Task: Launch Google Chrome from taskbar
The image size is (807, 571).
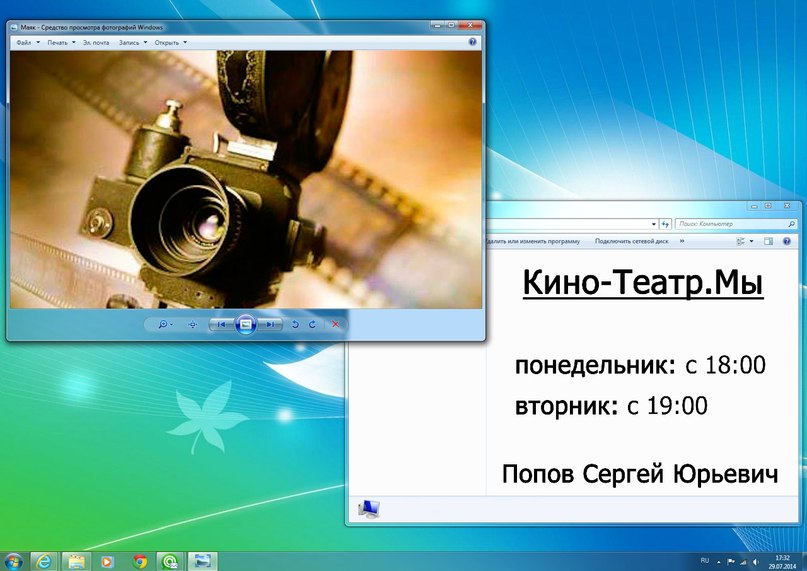Action: point(139,561)
